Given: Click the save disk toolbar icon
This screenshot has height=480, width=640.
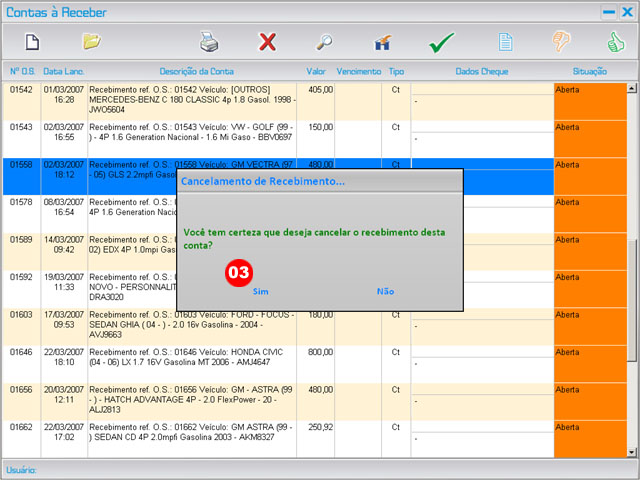Looking at the screenshot, I should pos(382,43).
